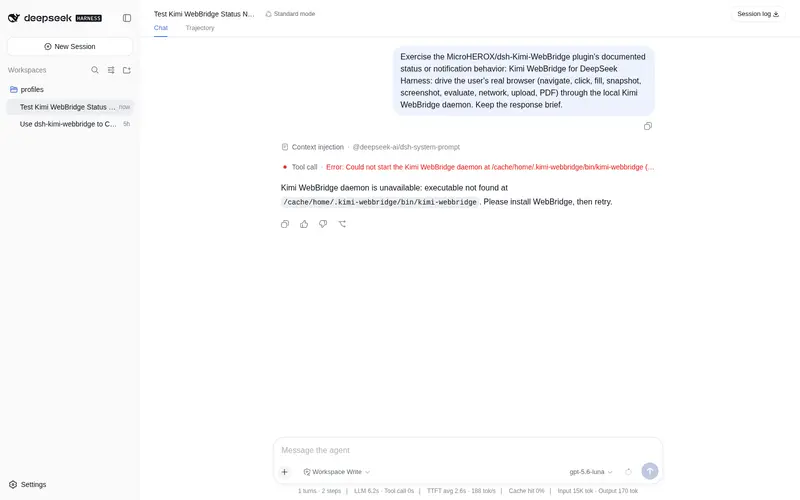Expand the Context injection entry
Viewport: 800px width, 500px height.
(370, 147)
